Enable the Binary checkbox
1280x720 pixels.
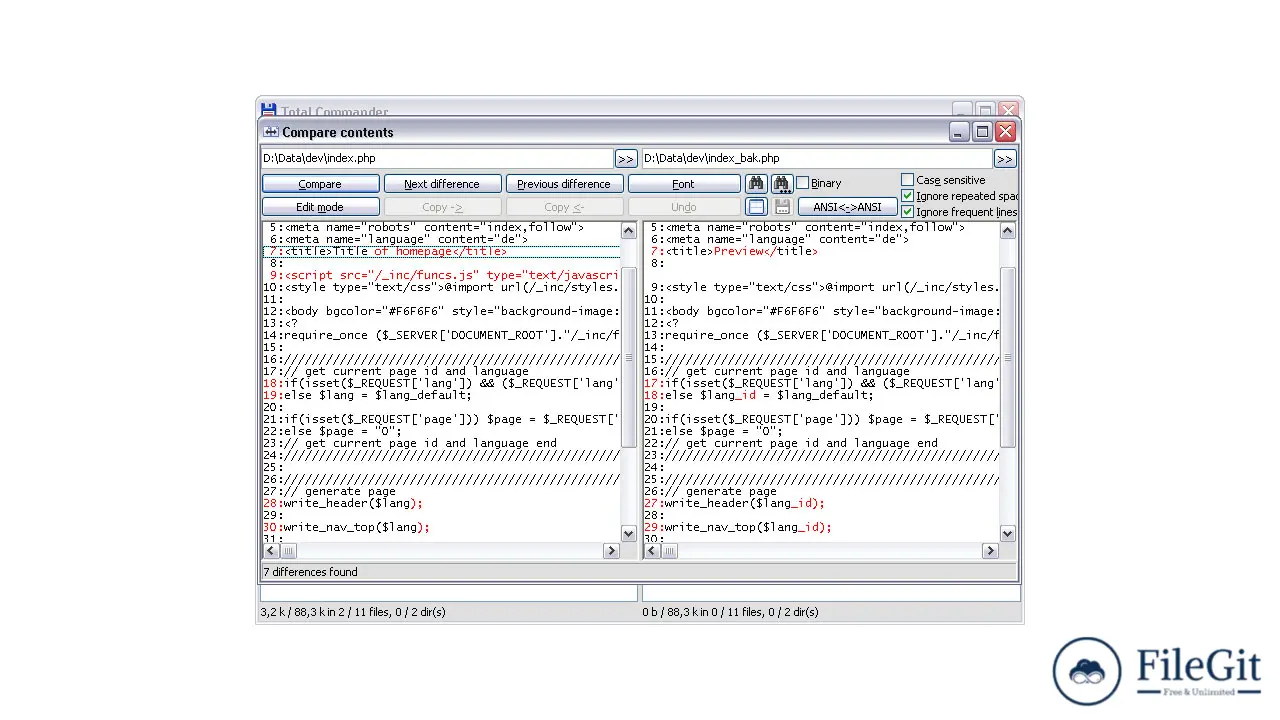802,183
